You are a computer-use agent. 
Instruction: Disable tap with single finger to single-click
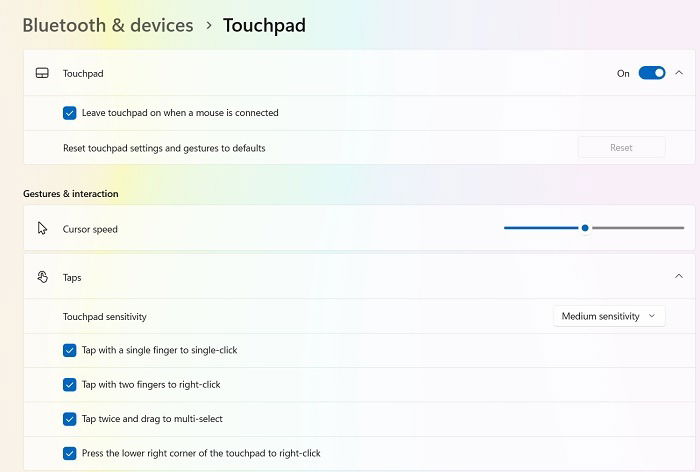click(x=70, y=350)
